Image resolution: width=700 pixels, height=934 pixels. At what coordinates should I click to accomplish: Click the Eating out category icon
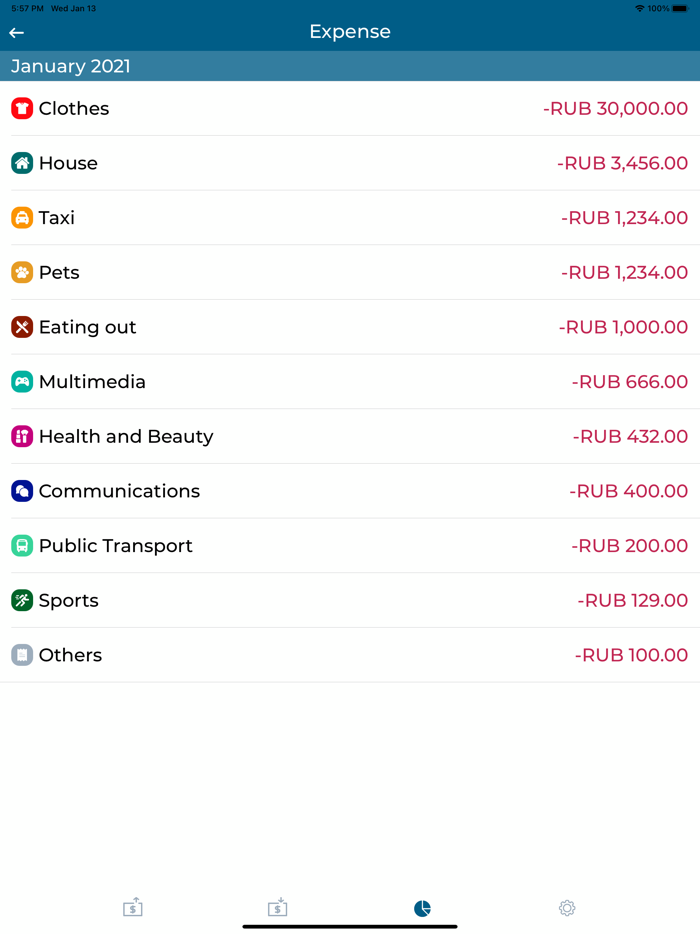24,327
